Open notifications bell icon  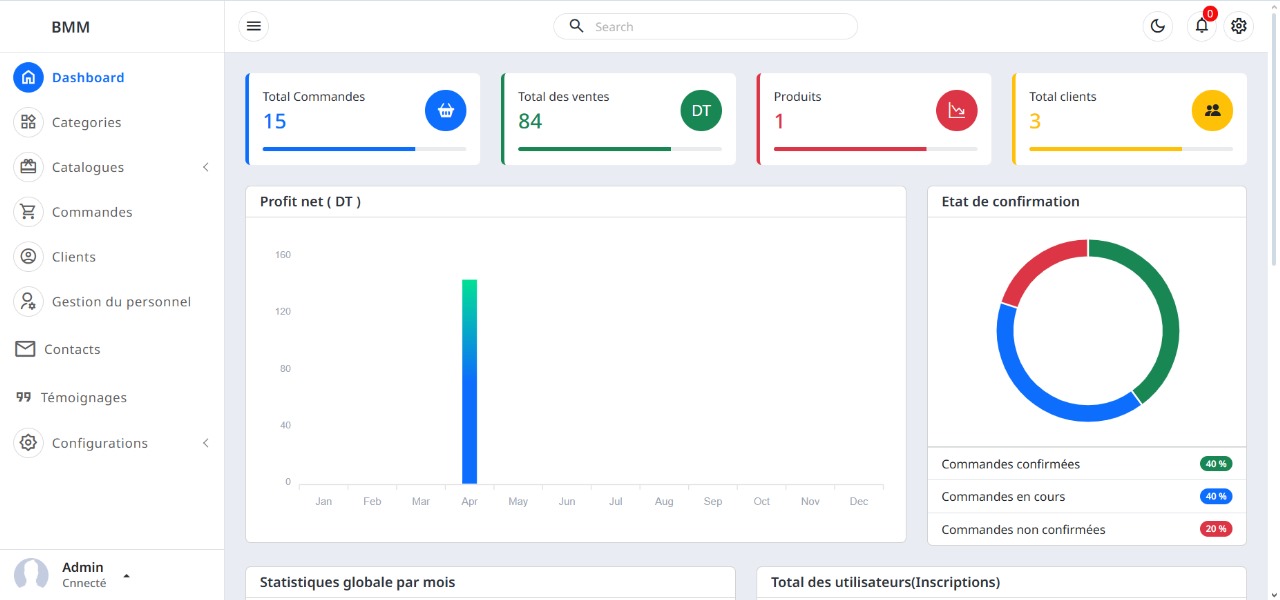click(1202, 26)
